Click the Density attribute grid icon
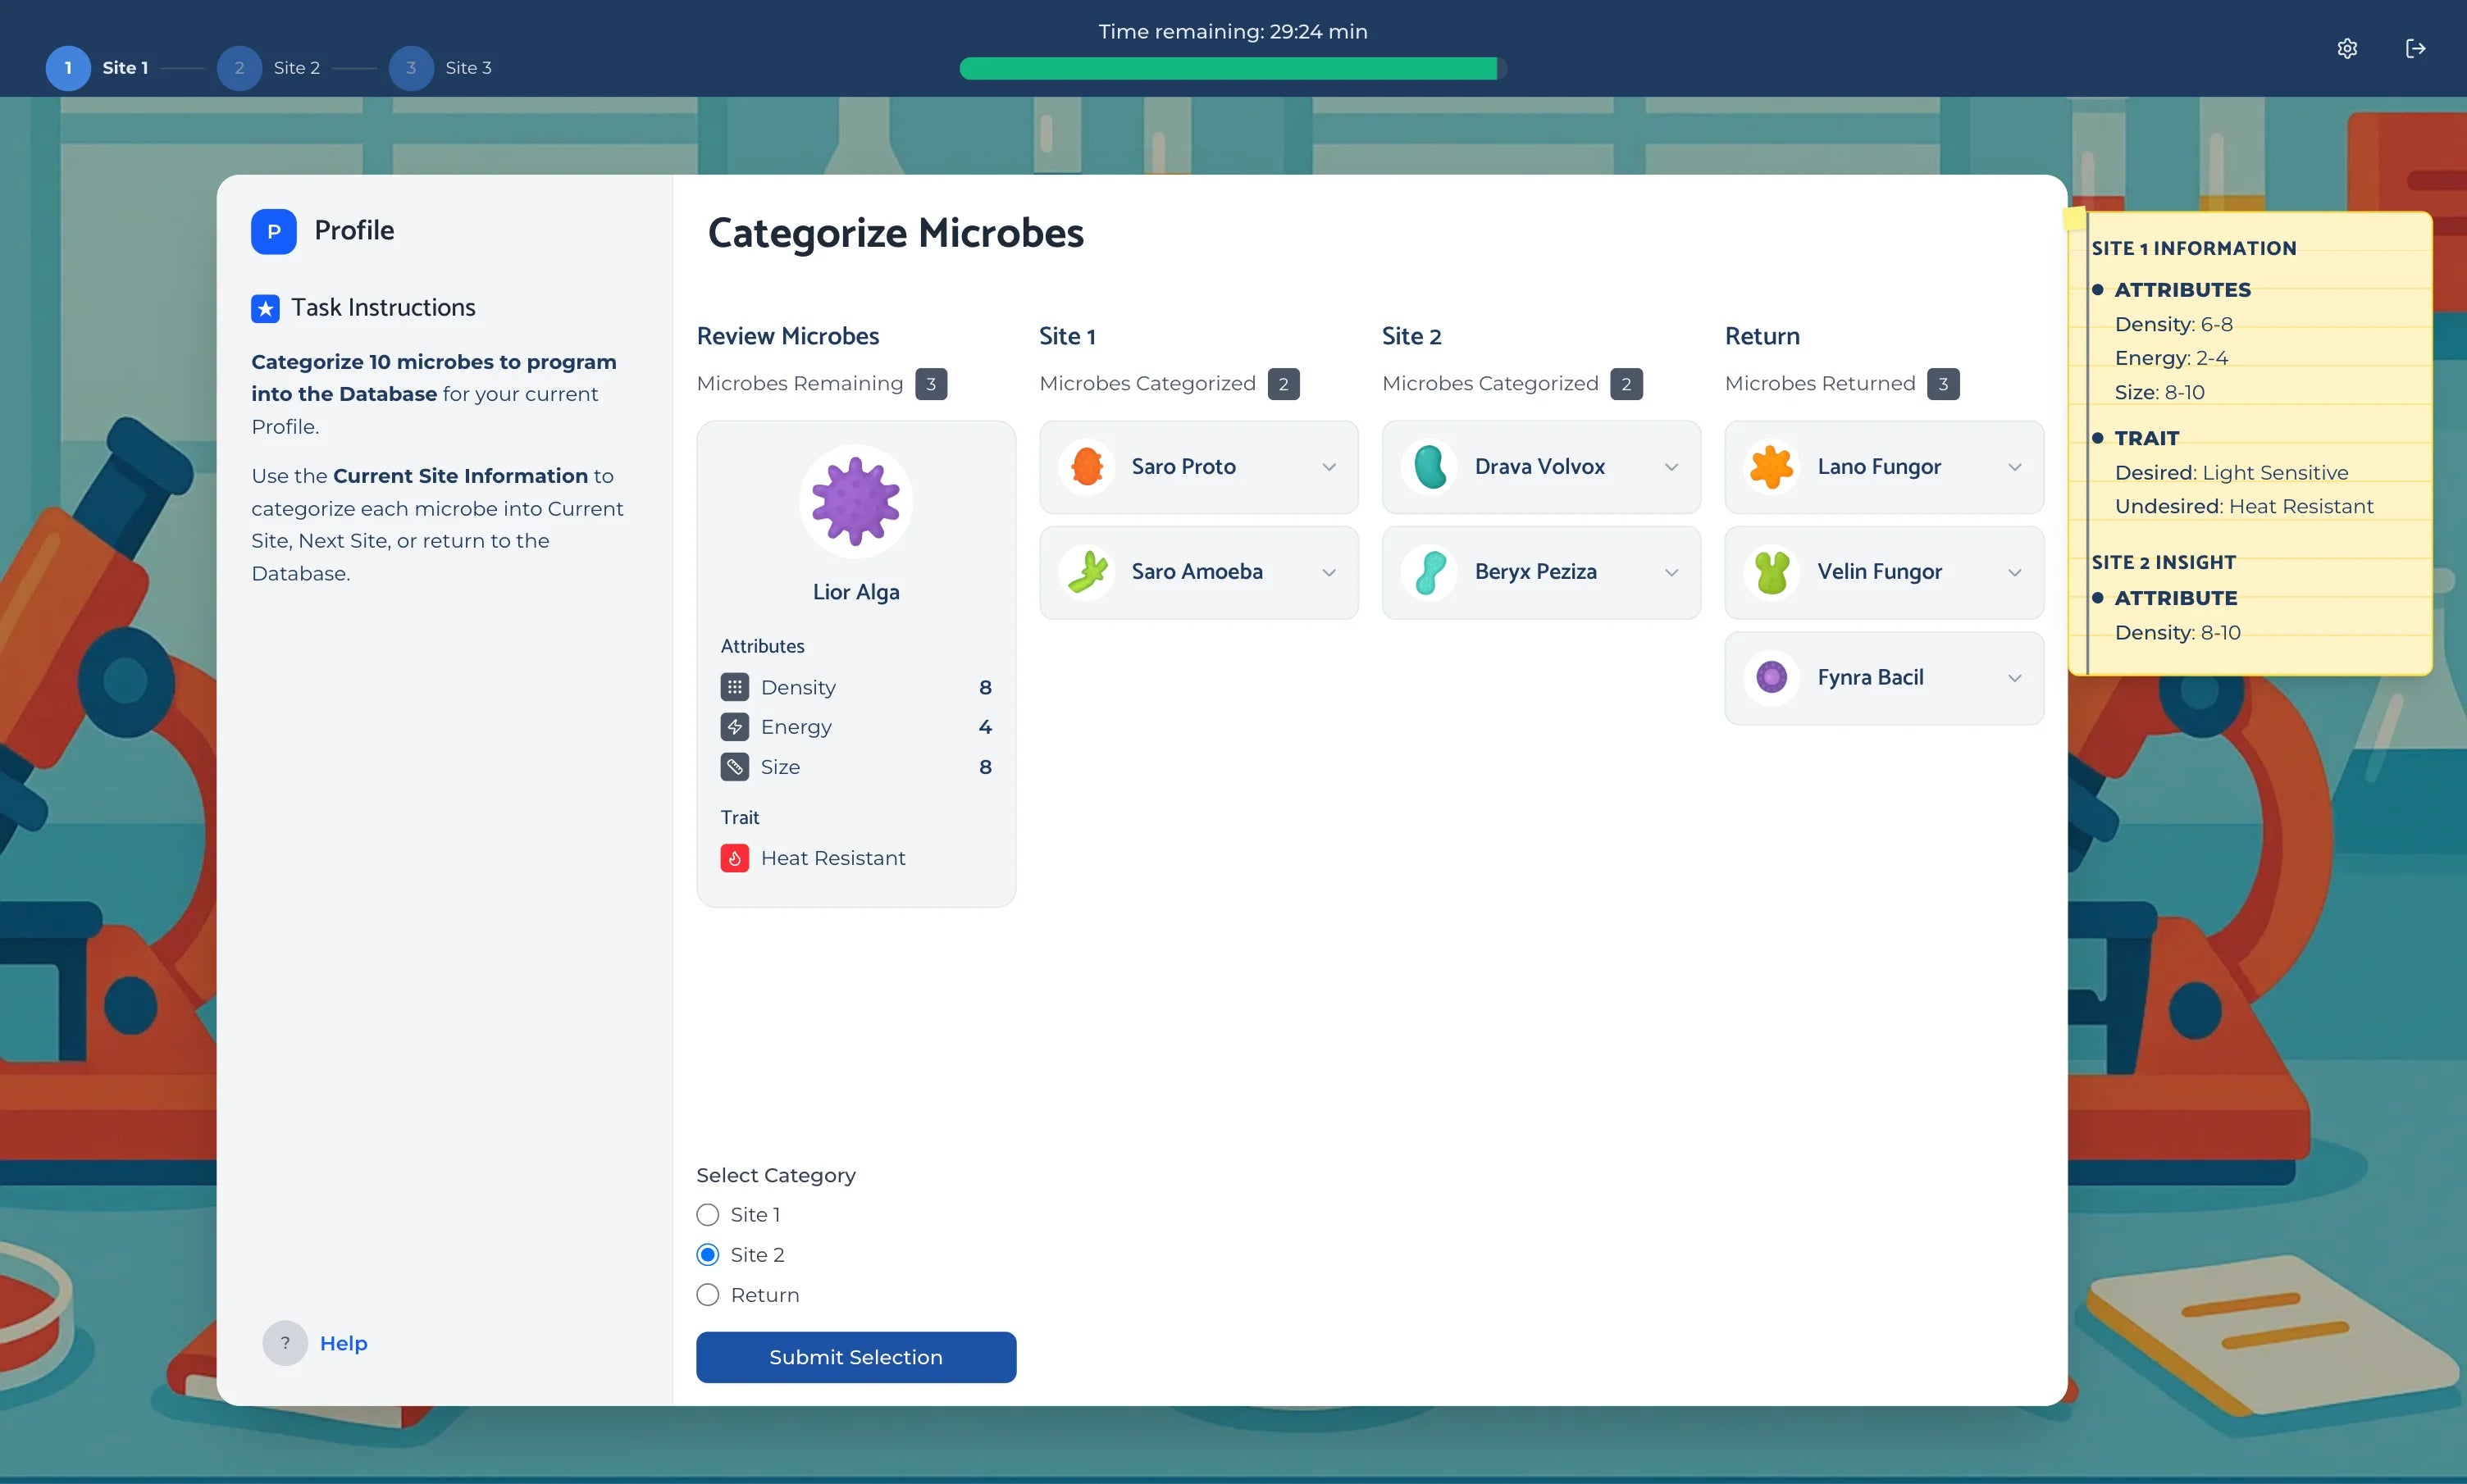Image resolution: width=2467 pixels, height=1484 pixels. coord(734,687)
